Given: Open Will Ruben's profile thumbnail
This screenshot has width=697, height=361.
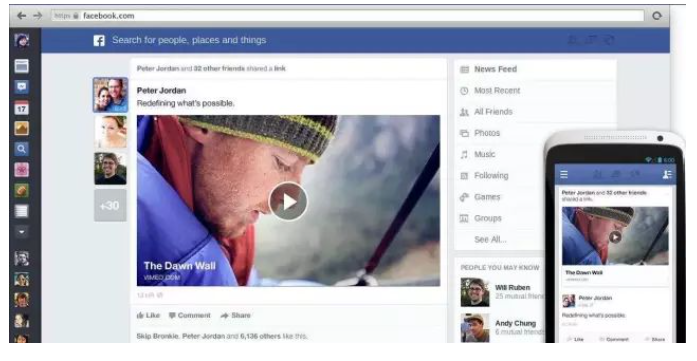Looking at the screenshot, I should coord(475,292).
